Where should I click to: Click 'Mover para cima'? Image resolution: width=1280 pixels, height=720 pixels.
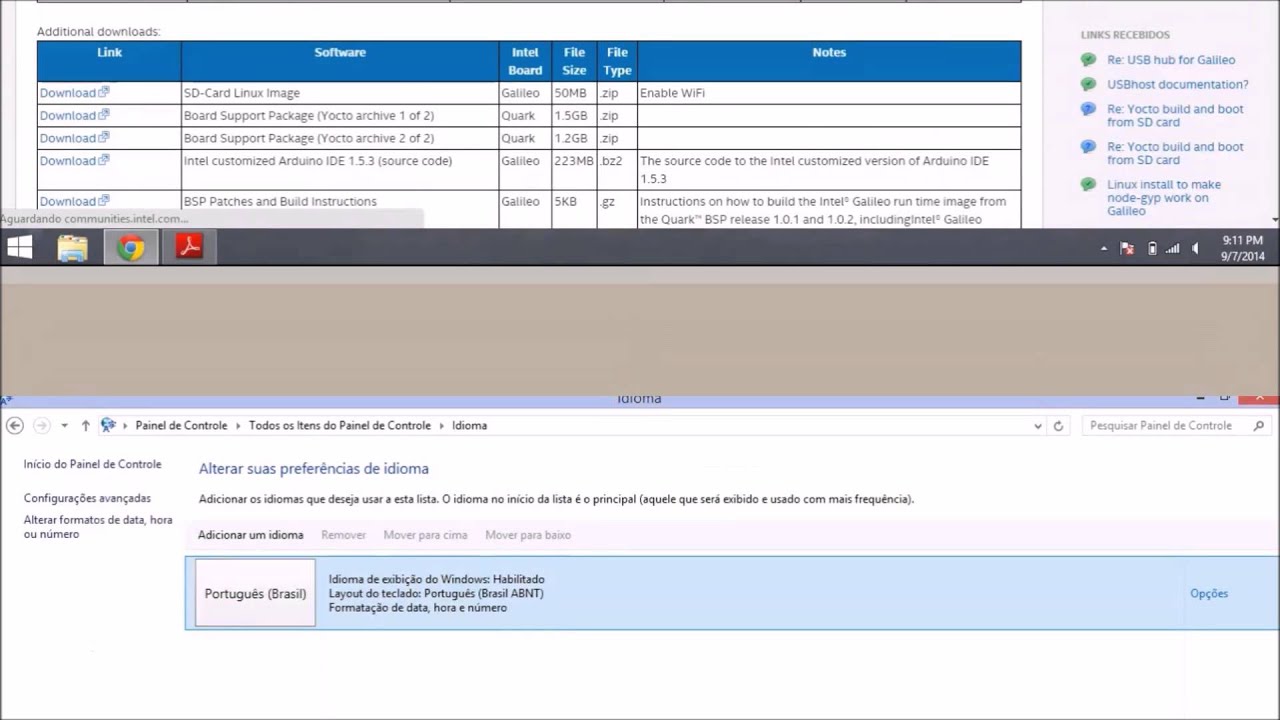click(425, 535)
